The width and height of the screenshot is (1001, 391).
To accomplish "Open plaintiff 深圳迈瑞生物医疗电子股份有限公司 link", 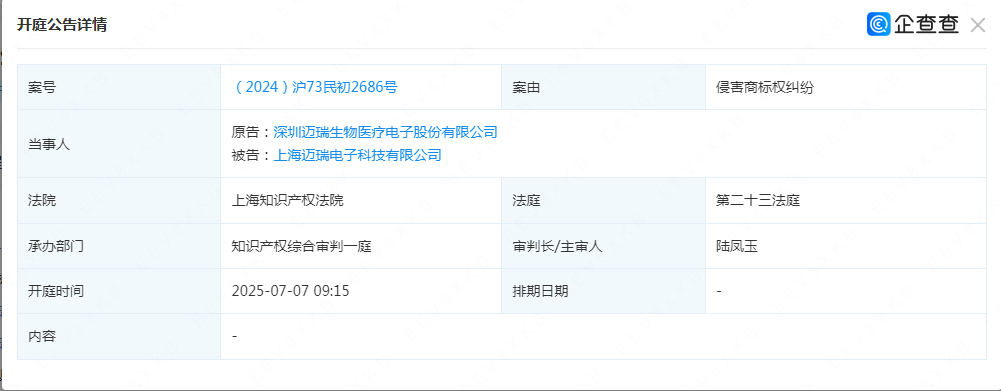I will 385,132.
